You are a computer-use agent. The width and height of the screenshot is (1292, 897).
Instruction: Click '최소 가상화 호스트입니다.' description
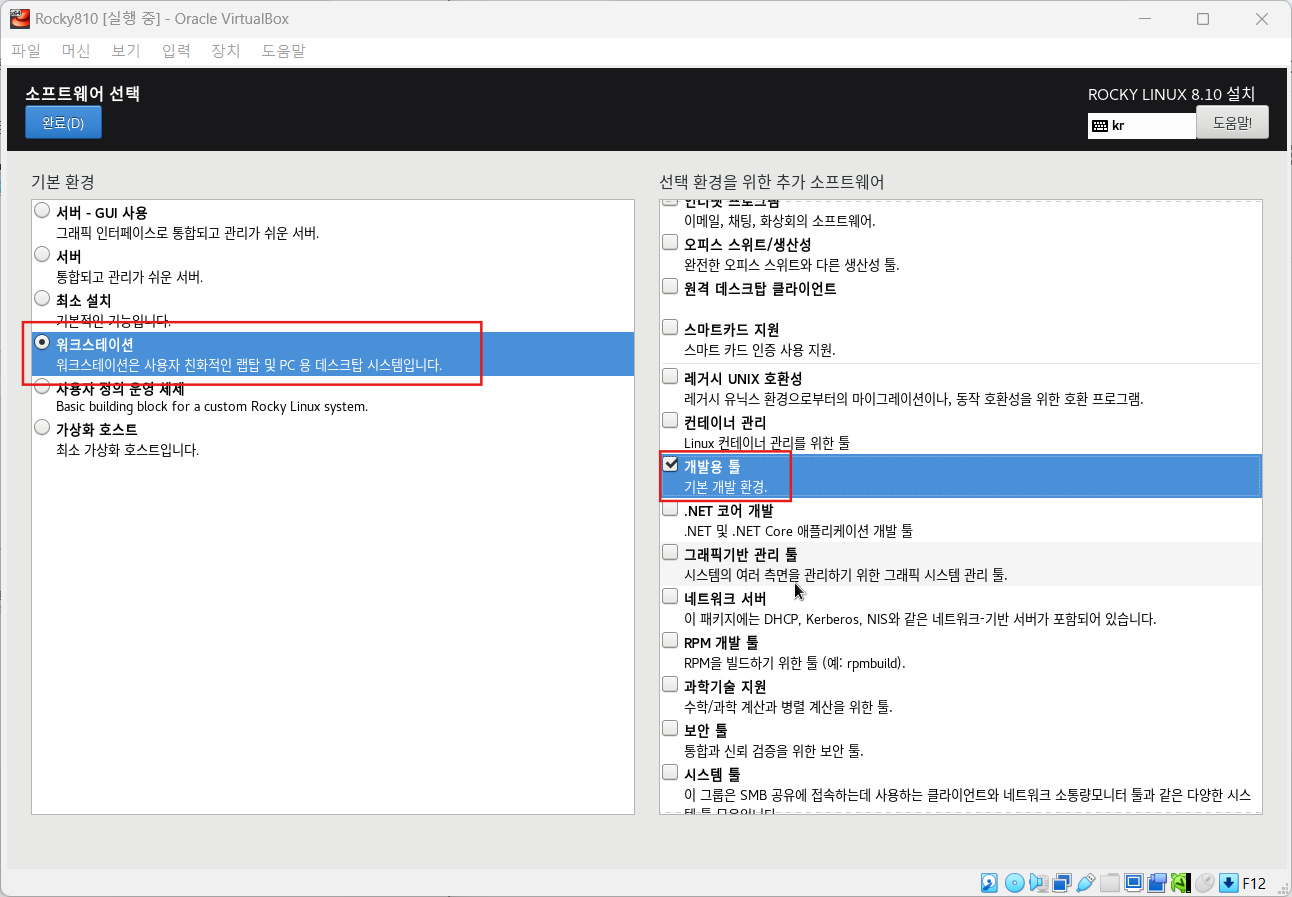(128, 450)
